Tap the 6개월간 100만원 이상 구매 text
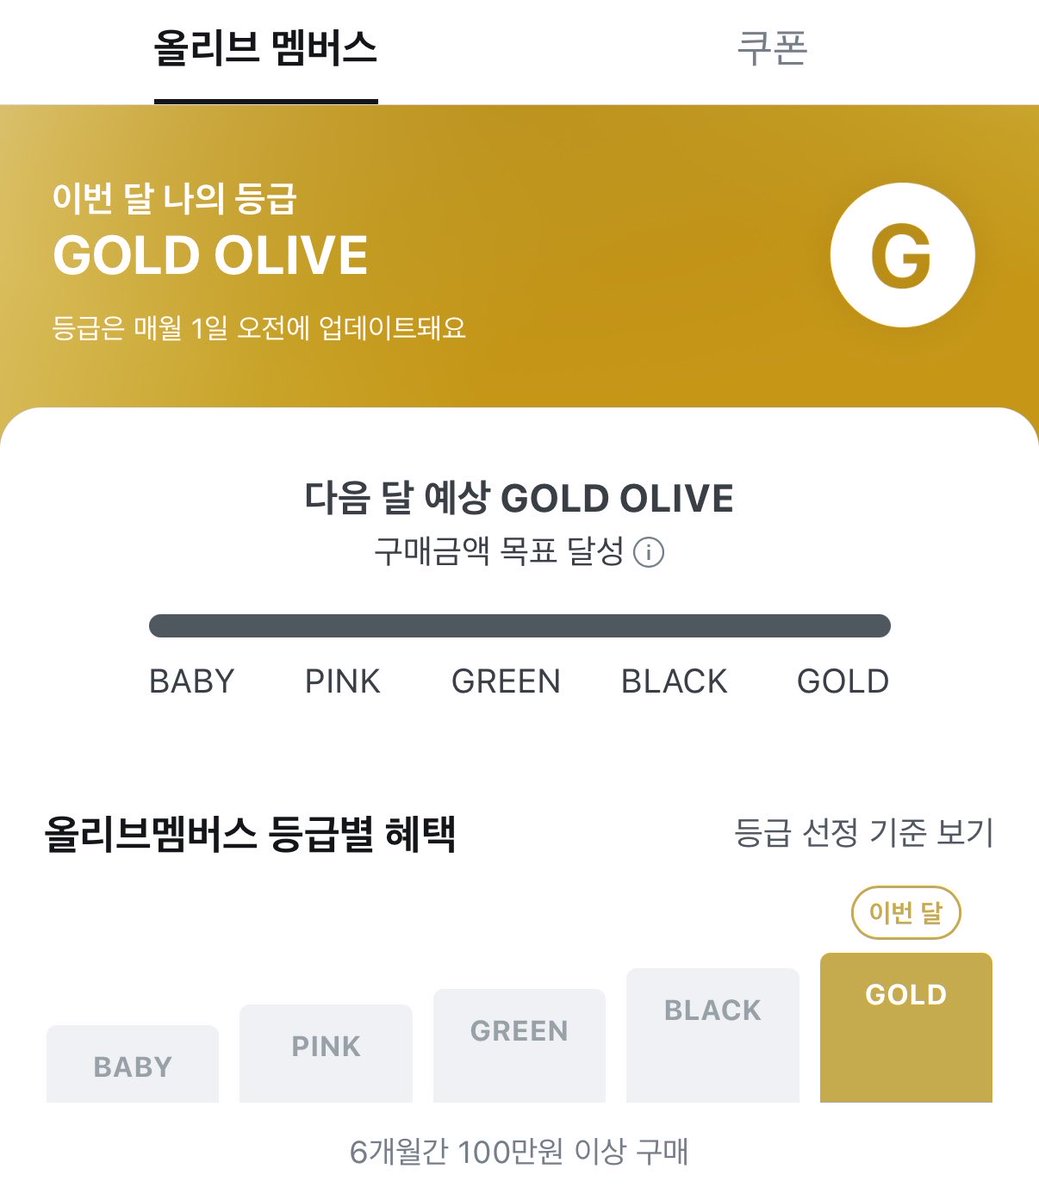 pos(519,1151)
